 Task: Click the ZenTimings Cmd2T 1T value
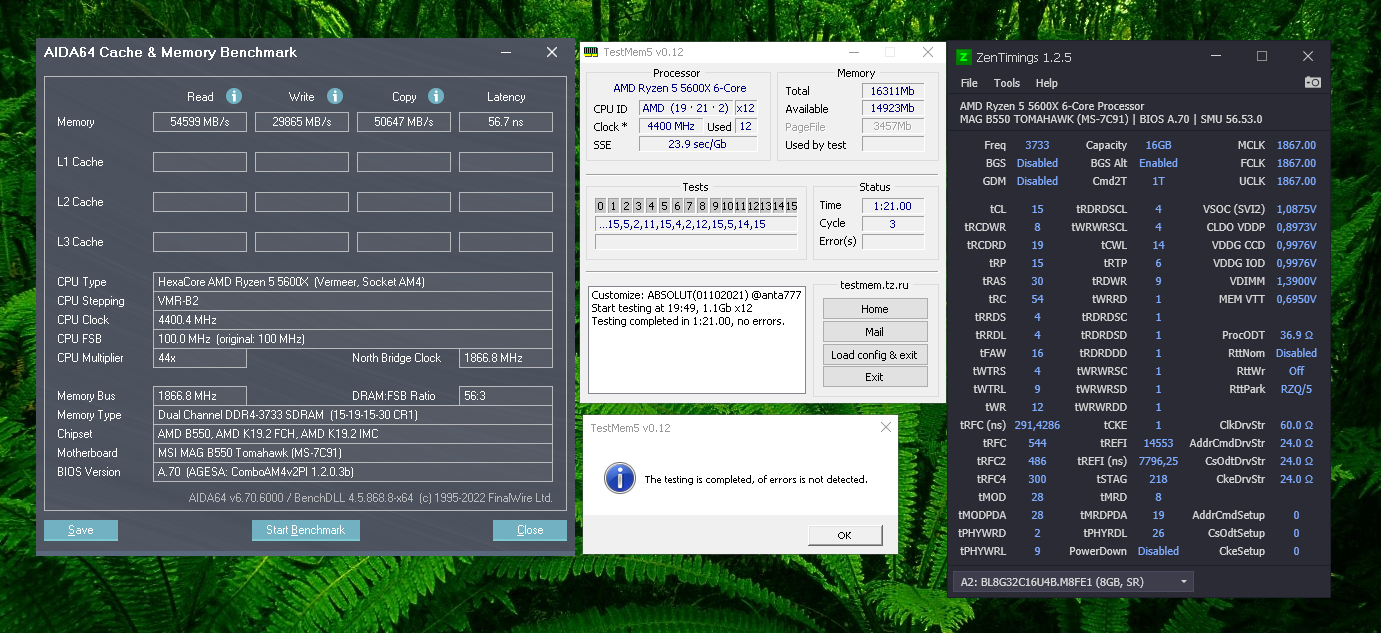1158,181
